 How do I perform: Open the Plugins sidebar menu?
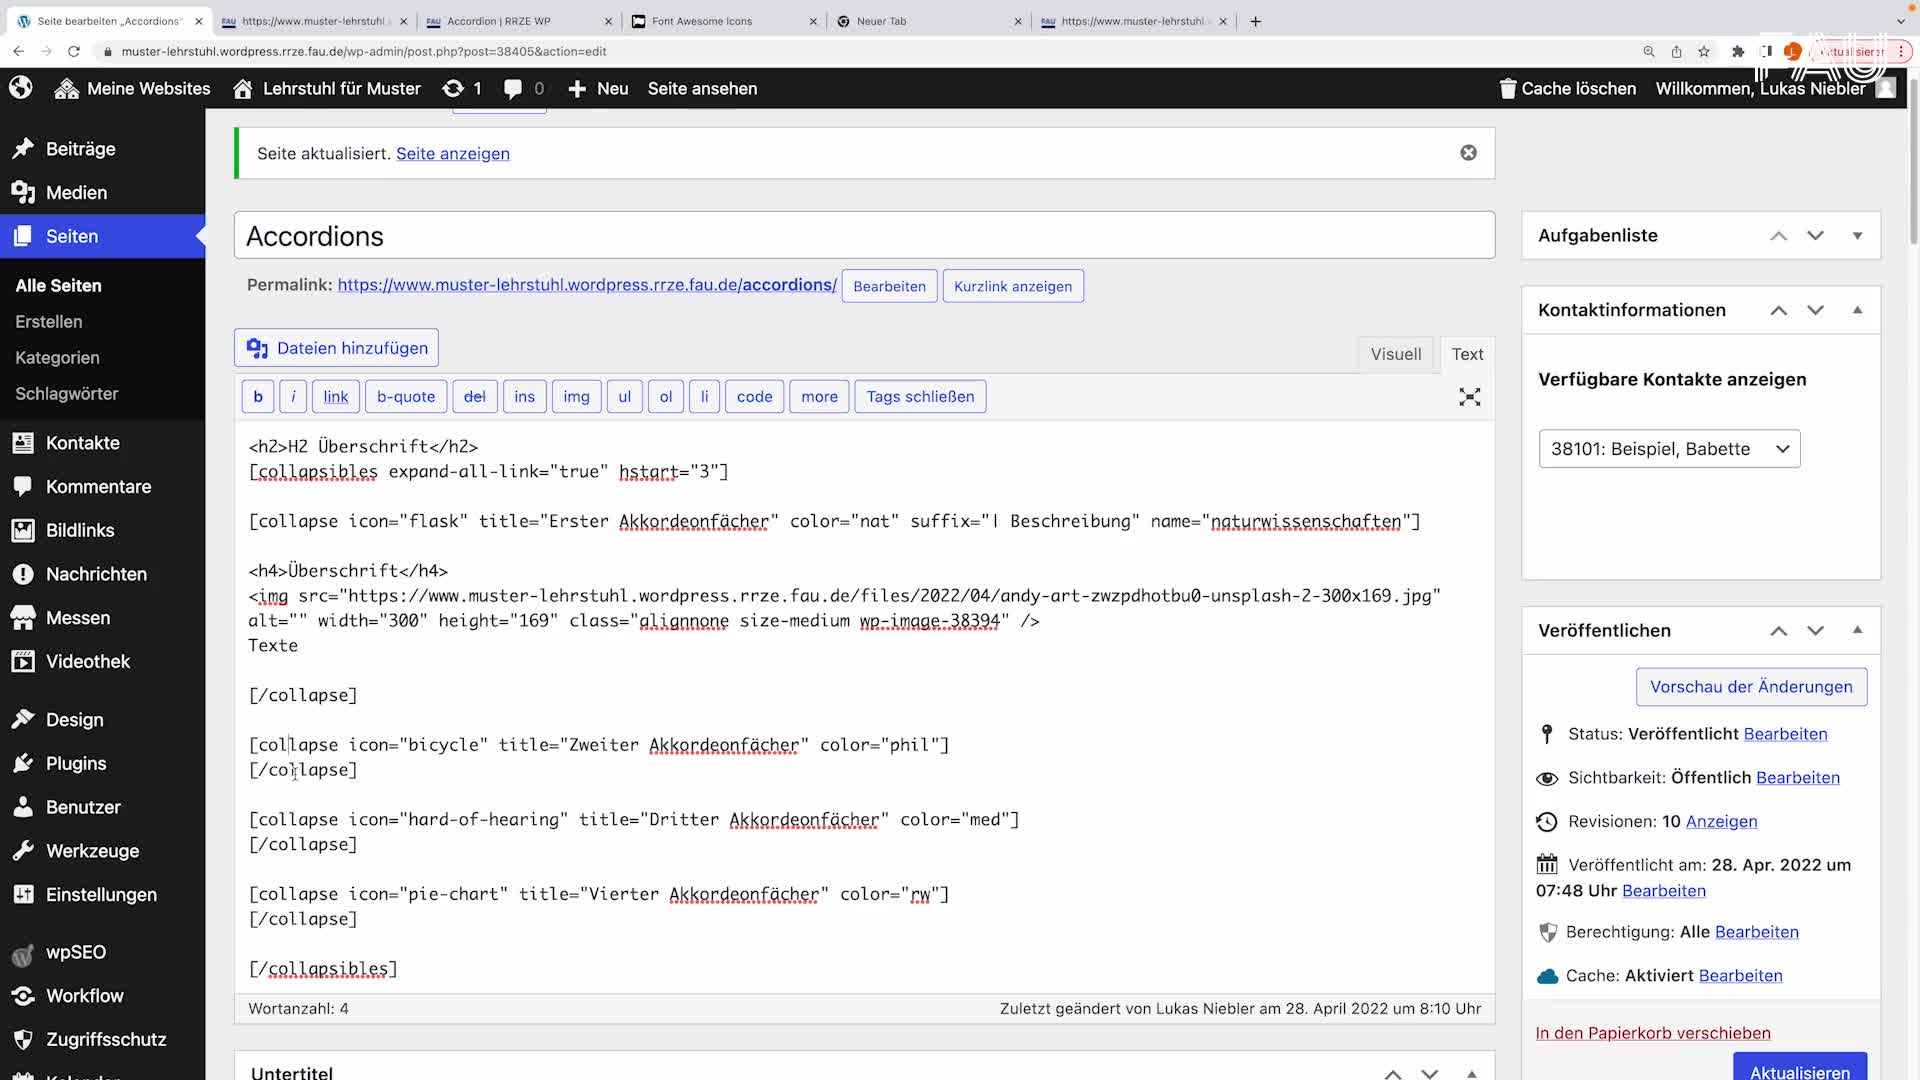(x=76, y=763)
